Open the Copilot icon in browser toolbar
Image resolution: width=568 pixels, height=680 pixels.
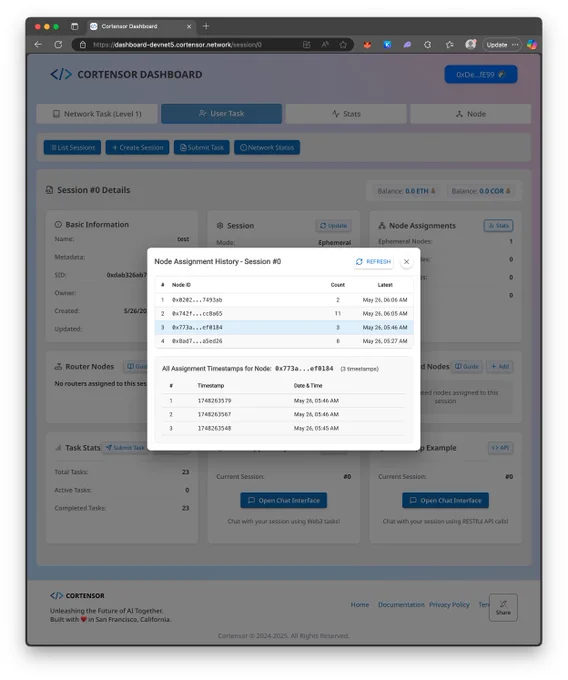(532, 44)
